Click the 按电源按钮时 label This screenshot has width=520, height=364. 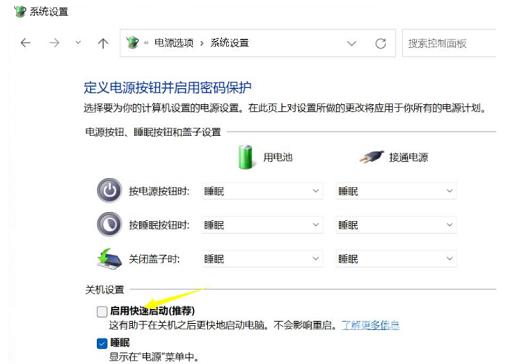[159, 191]
